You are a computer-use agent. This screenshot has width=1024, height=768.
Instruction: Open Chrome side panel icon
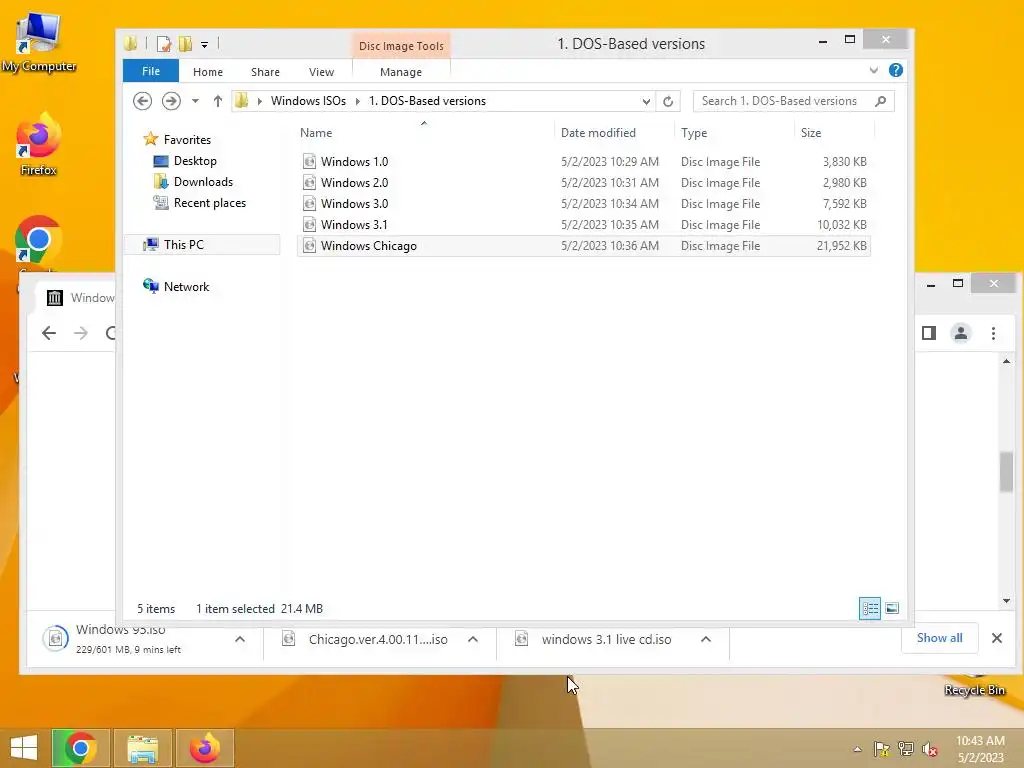[929, 333]
